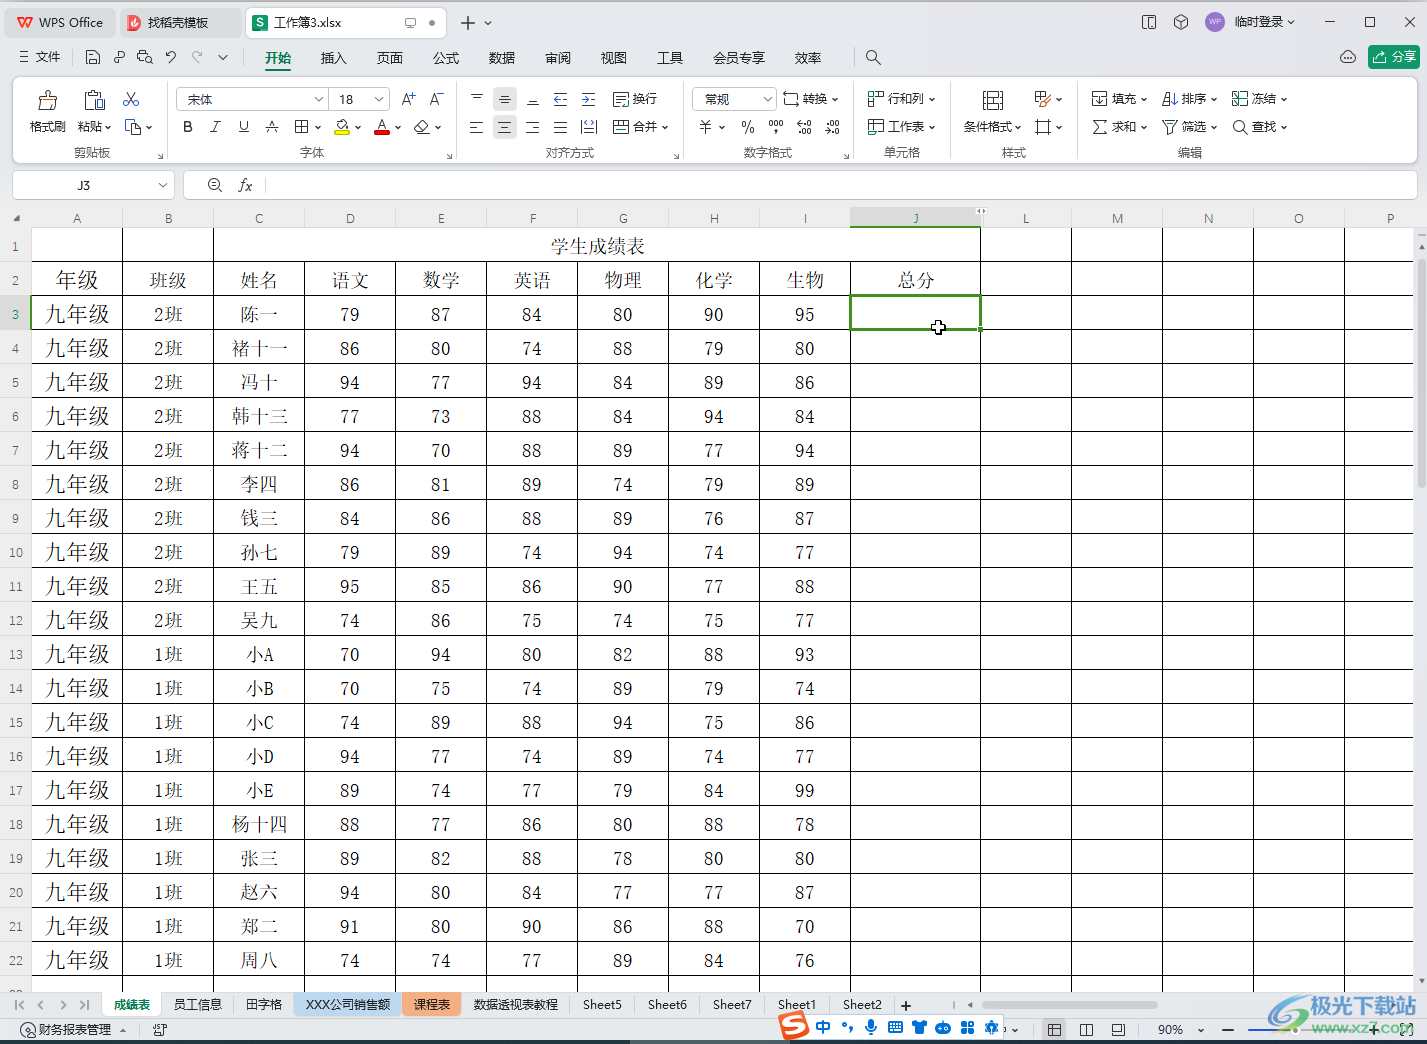The height and width of the screenshot is (1044, 1427).
Task: Open print preview from the quick access toolbar
Action: (x=145, y=58)
